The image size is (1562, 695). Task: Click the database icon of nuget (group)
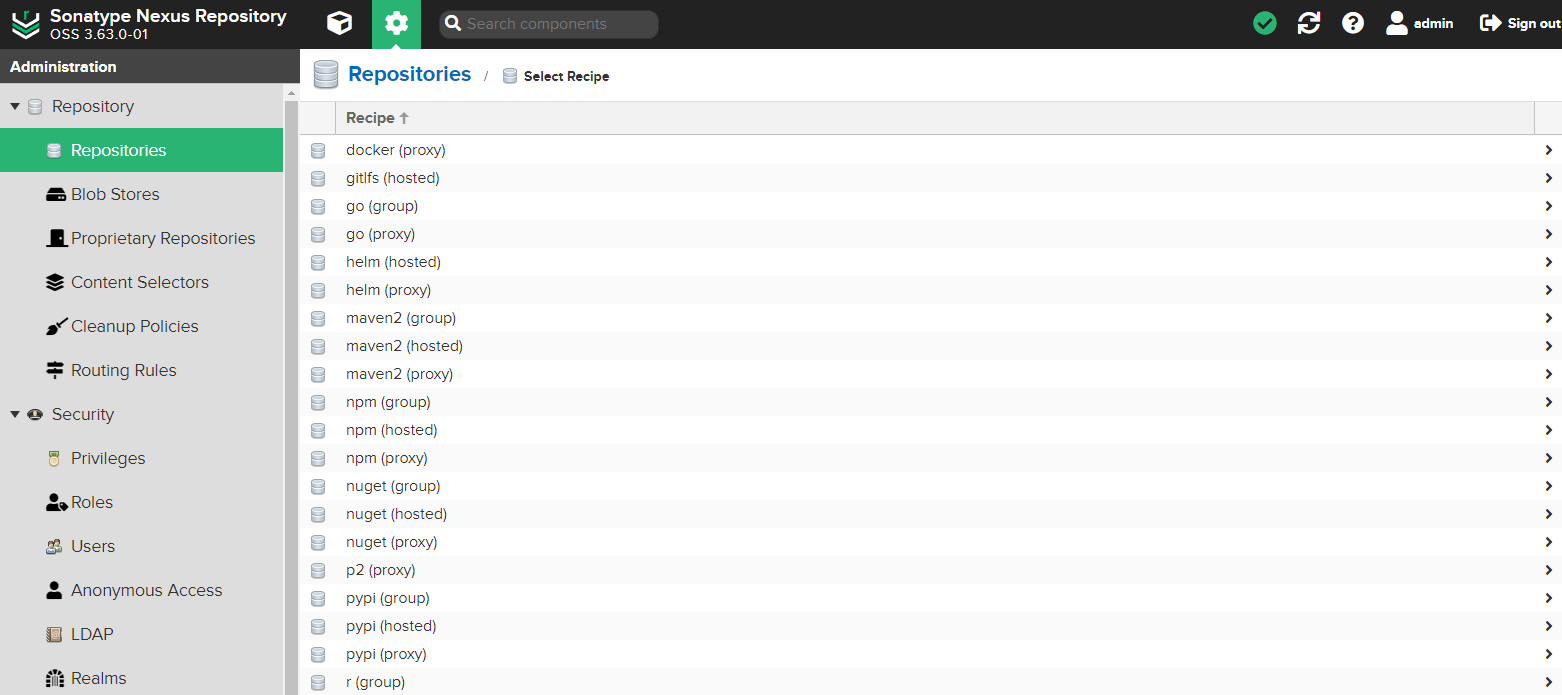click(x=318, y=487)
